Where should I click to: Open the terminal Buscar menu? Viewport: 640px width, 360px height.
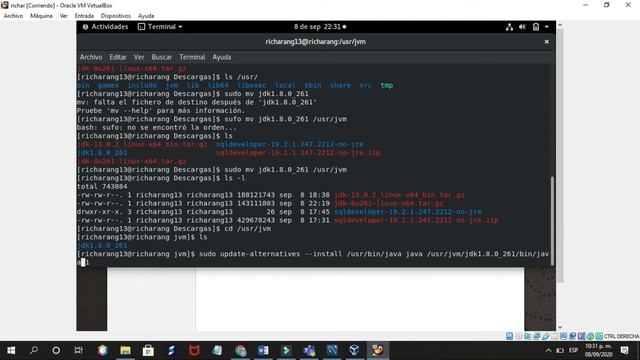[162, 57]
